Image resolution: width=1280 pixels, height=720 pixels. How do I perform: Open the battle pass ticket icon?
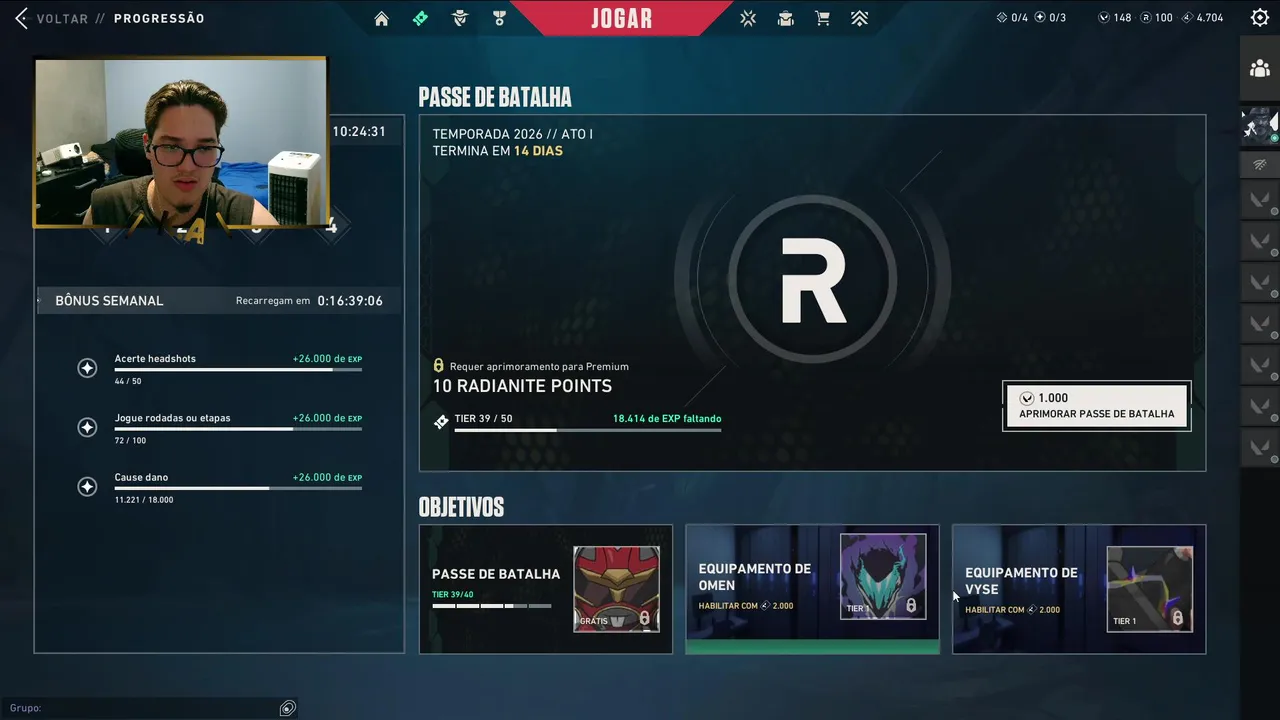(420, 18)
